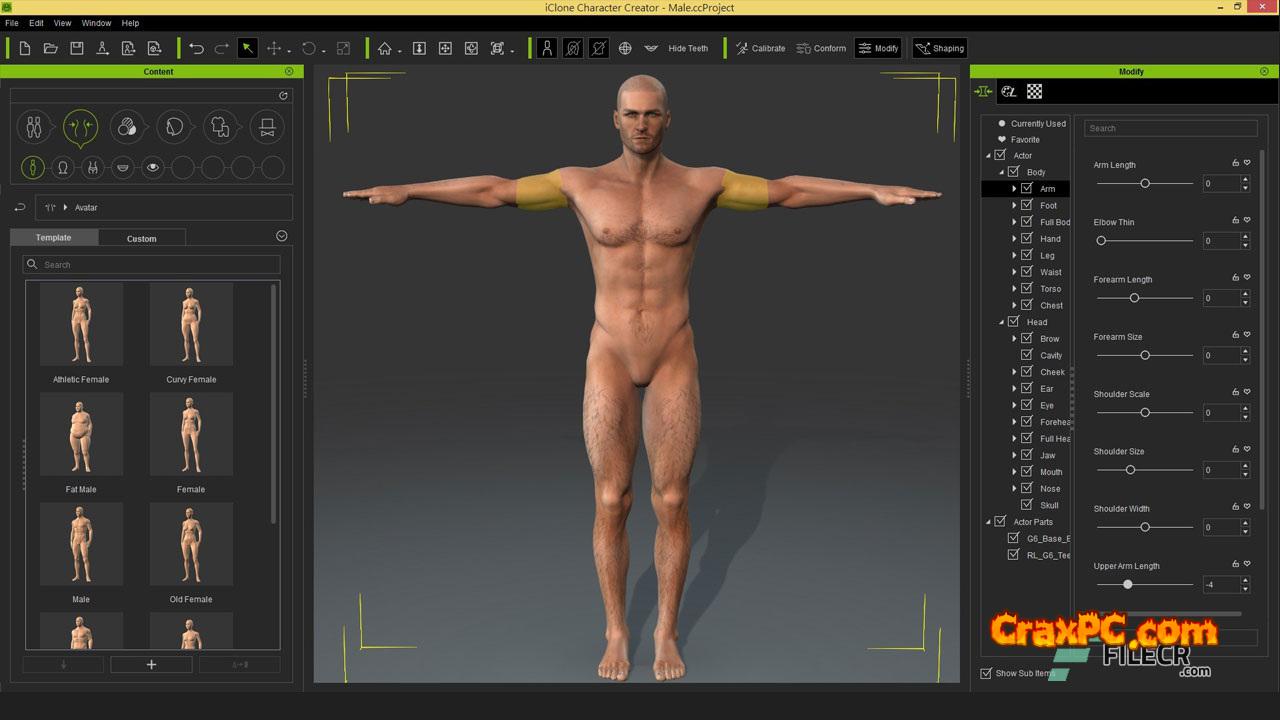Uncheck the Torso checkbox in tree
Image resolution: width=1280 pixels, height=720 pixels.
[1027, 289]
